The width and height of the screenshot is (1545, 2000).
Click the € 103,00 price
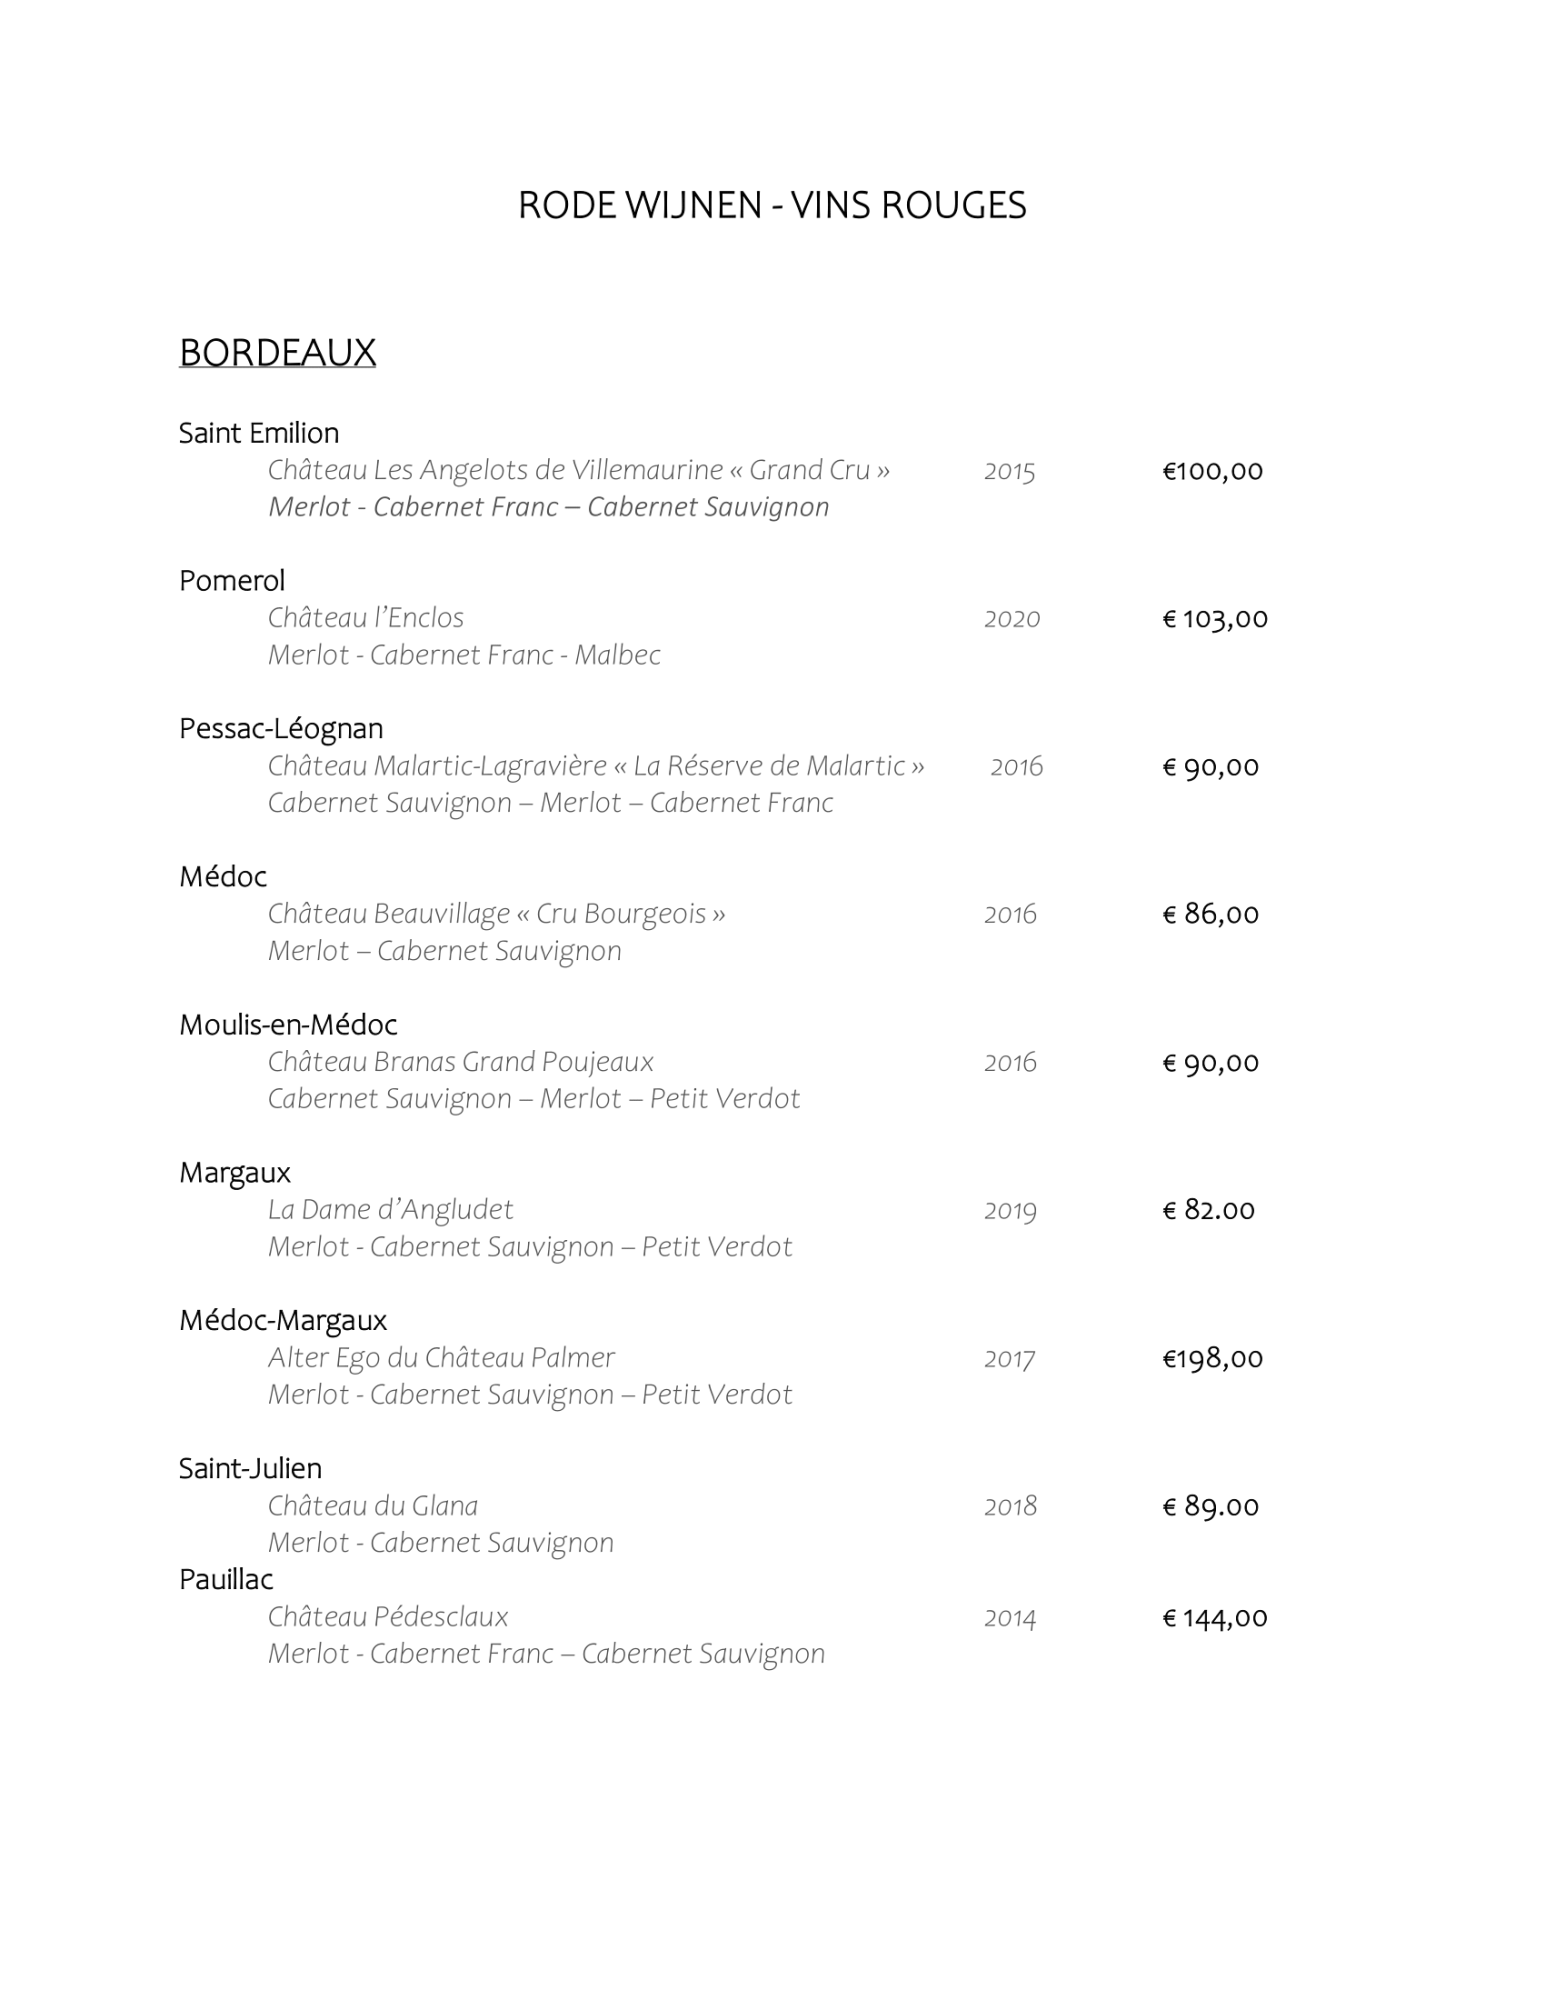pyautogui.click(x=1215, y=619)
